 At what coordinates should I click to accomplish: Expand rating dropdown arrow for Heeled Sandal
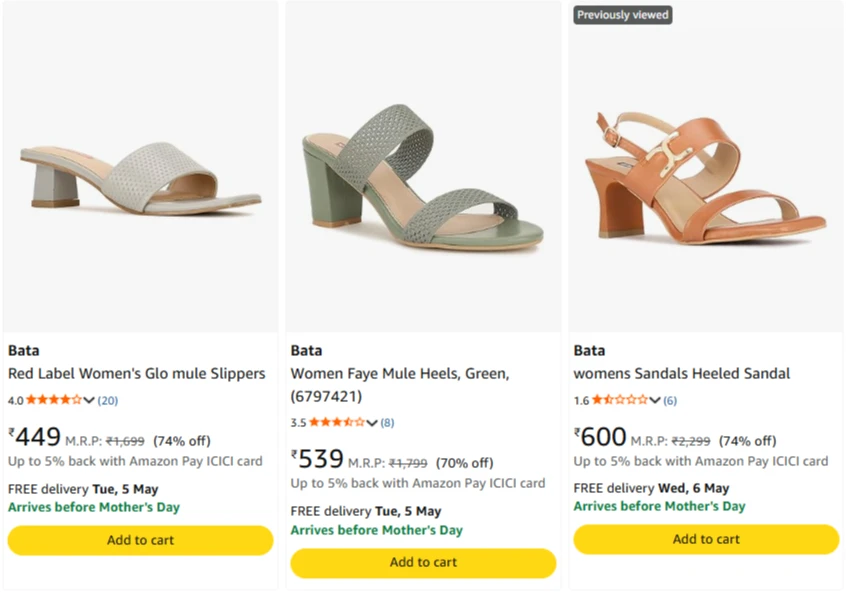click(x=656, y=401)
